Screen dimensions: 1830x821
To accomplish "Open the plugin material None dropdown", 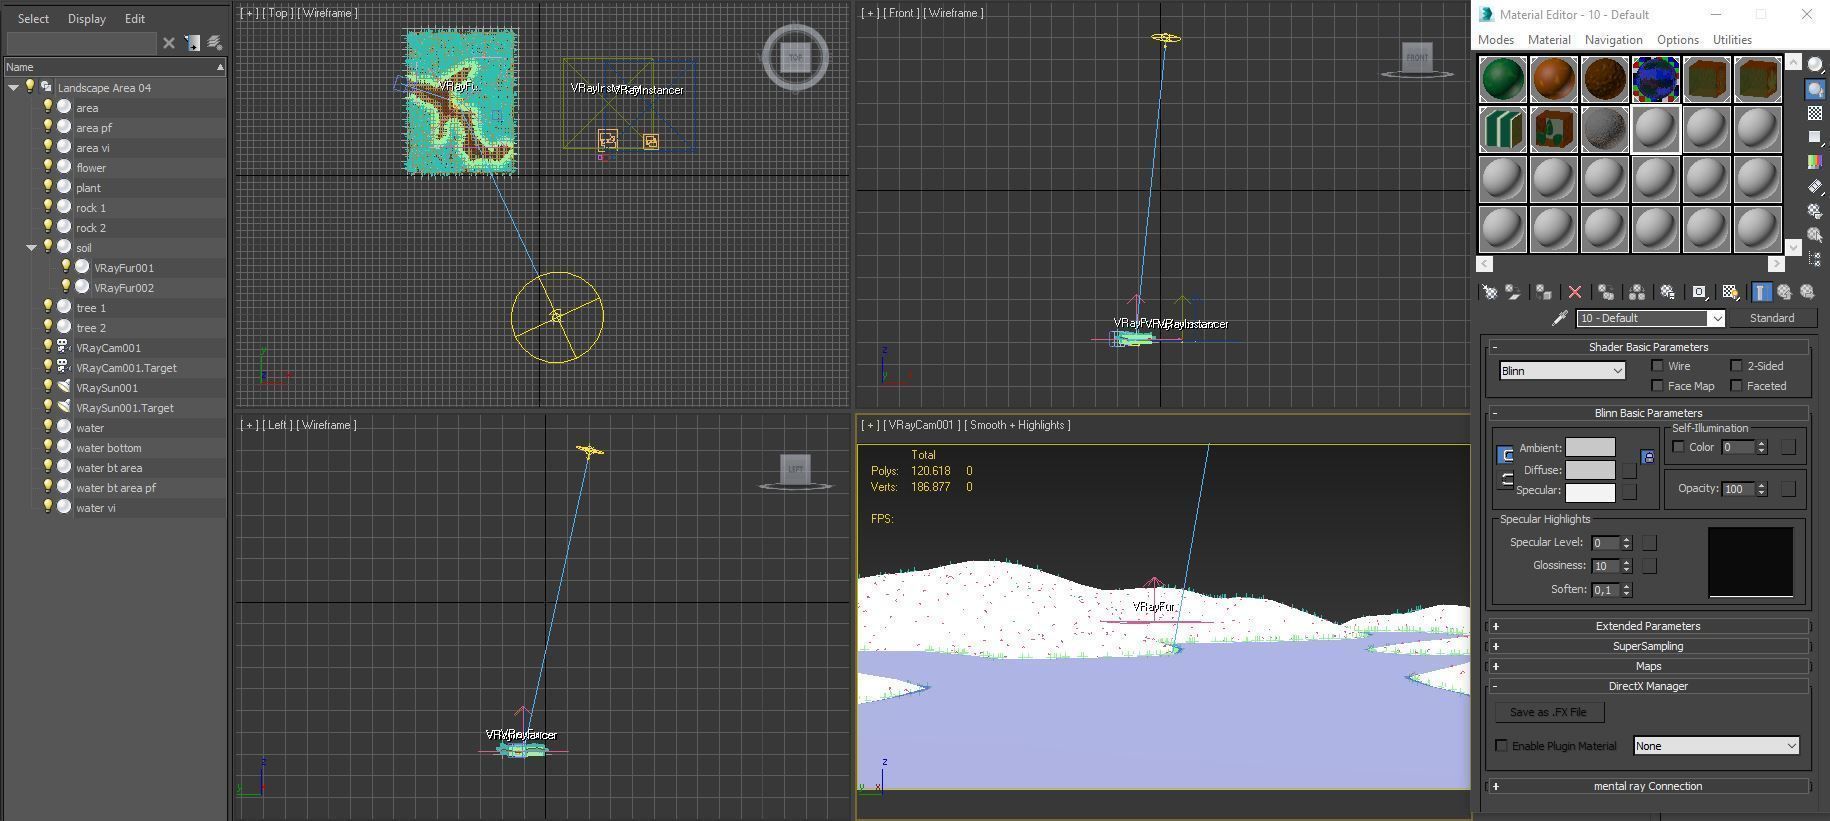I will (x=1716, y=746).
